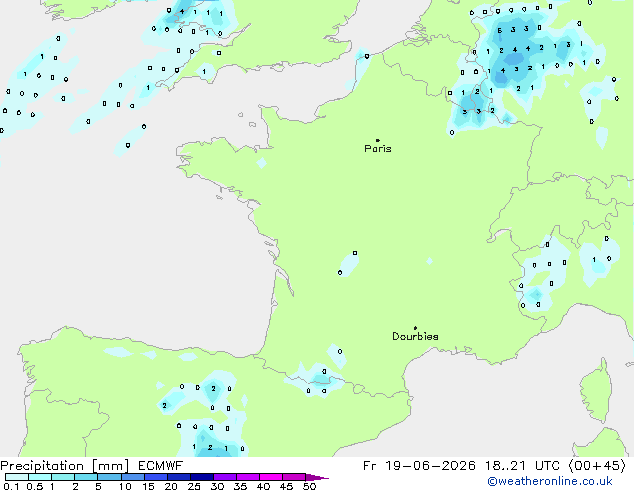Select the legend swatch between 25 and 30
The width and height of the screenshot is (634, 490).
click(x=202, y=477)
